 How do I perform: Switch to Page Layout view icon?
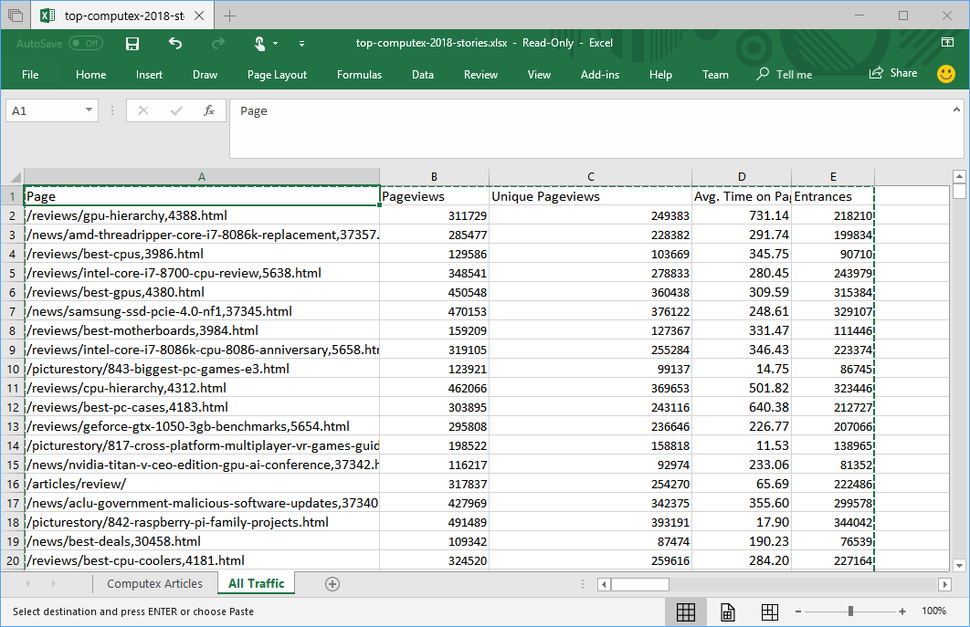[727, 611]
